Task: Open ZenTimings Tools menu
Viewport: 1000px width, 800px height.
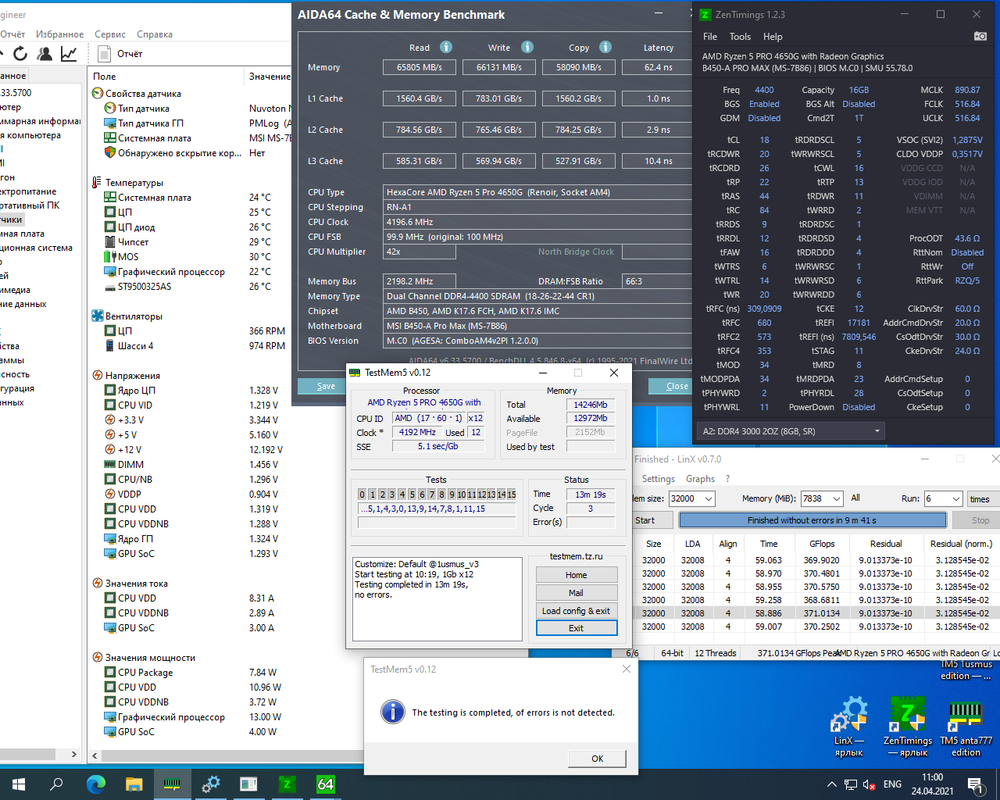Action: click(x=740, y=36)
